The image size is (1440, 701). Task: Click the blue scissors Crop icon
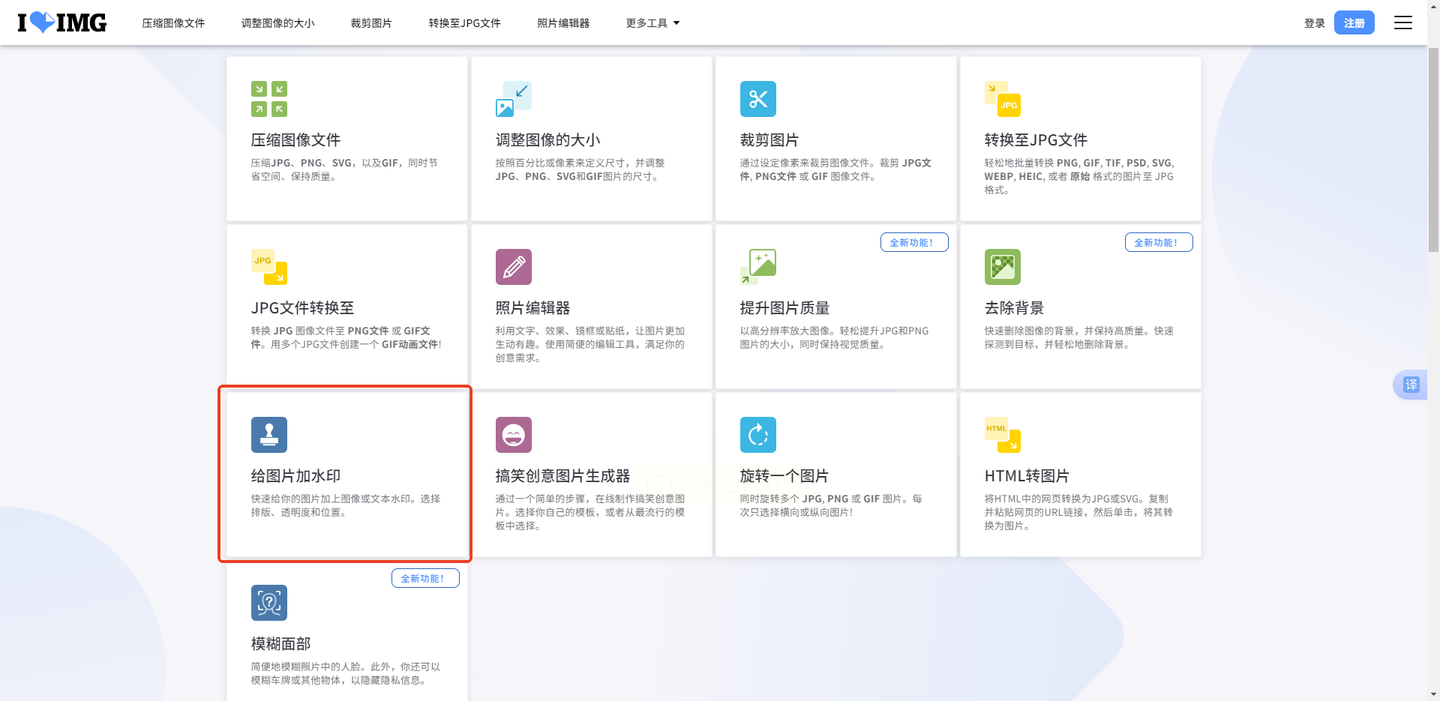758,99
